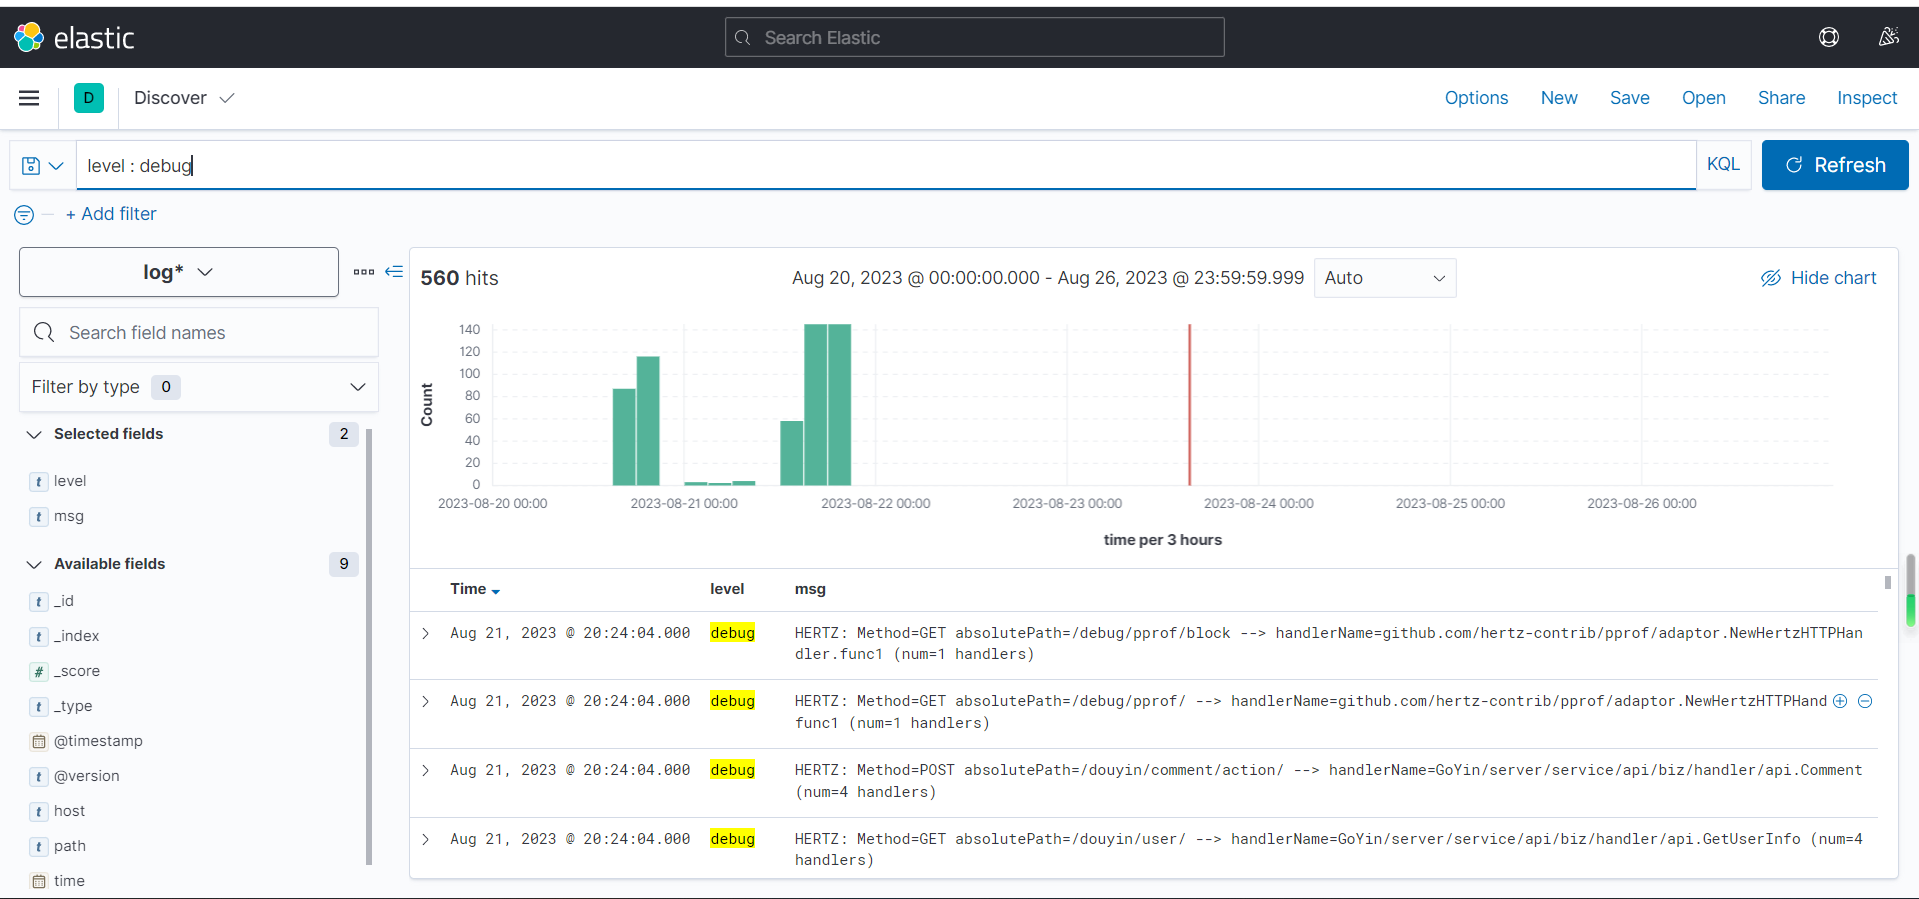Open the saved query menu icon
Screen dimensions: 1919x899
coord(43,165)
